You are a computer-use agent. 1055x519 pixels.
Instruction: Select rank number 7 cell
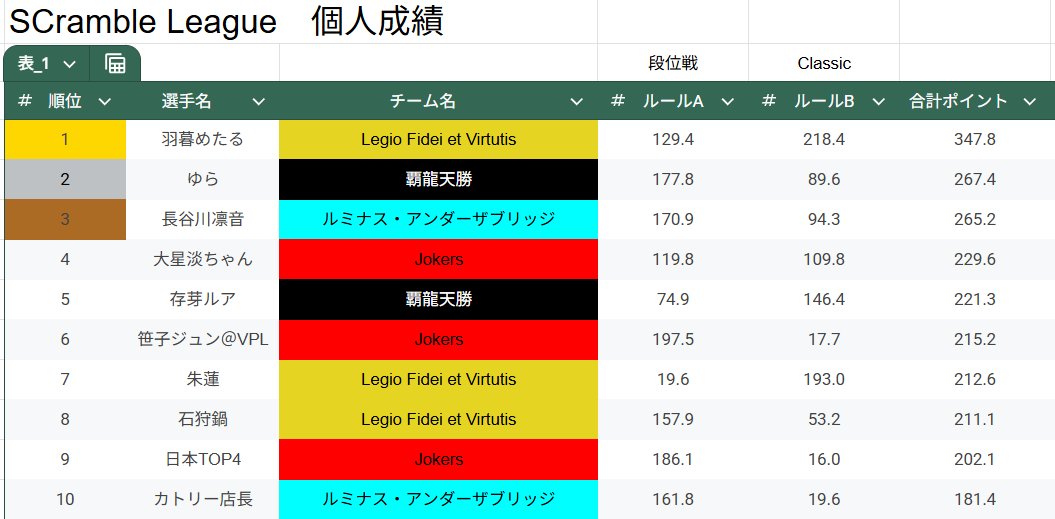coord(65,379)
